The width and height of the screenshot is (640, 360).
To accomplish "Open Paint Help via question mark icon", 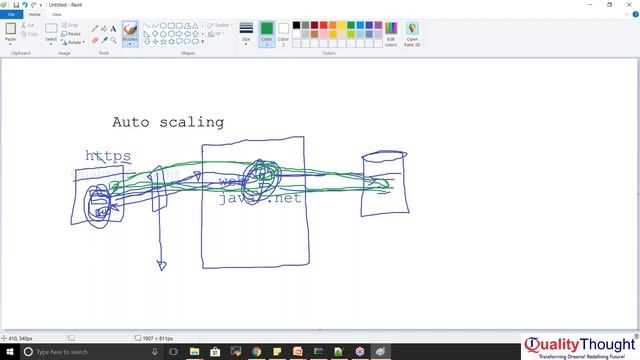I will coord(635,14).
